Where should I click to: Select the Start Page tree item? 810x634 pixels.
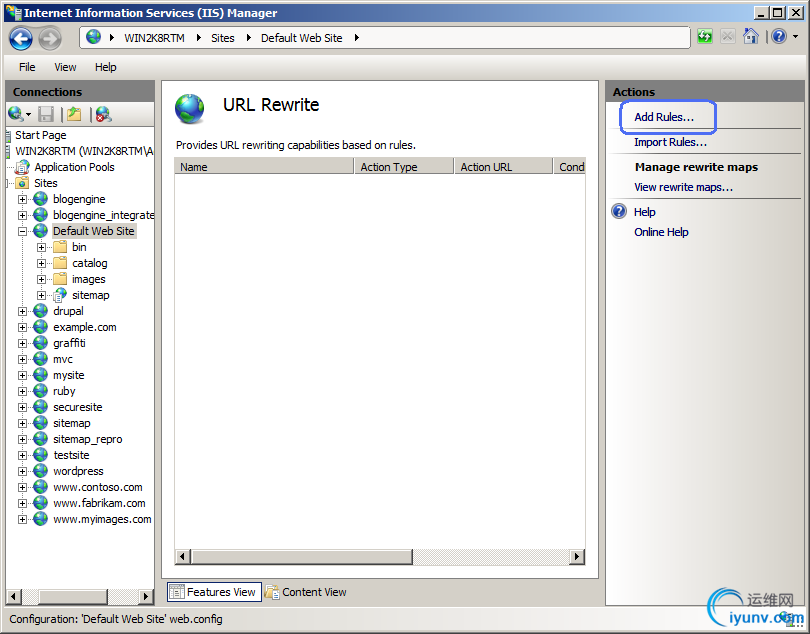click(41, 135)
